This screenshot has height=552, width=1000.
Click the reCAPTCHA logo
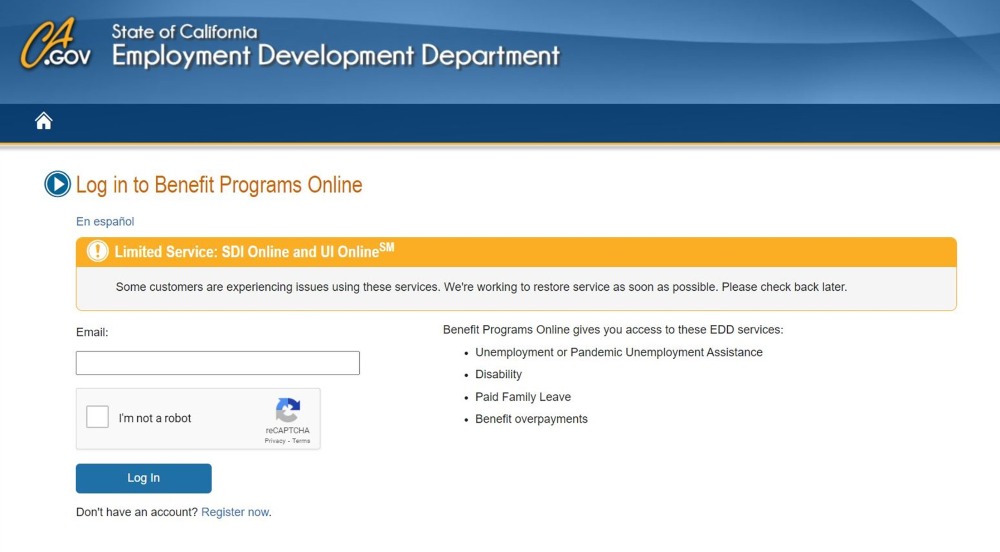[287, 411]
